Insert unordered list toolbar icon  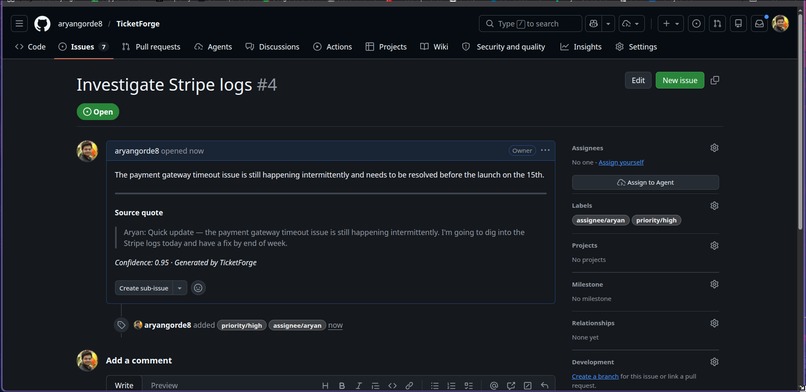435,386
